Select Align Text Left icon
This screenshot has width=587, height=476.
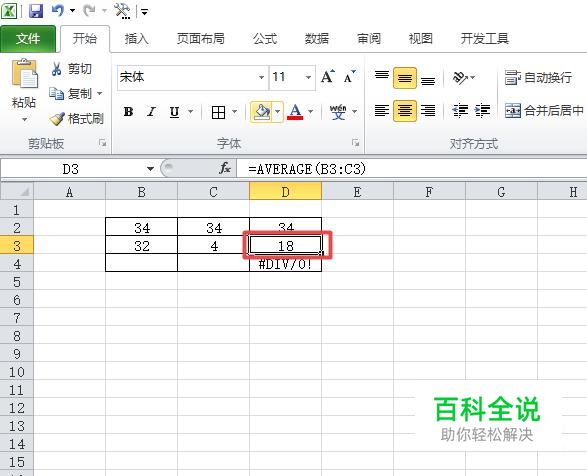pos(382,111)
